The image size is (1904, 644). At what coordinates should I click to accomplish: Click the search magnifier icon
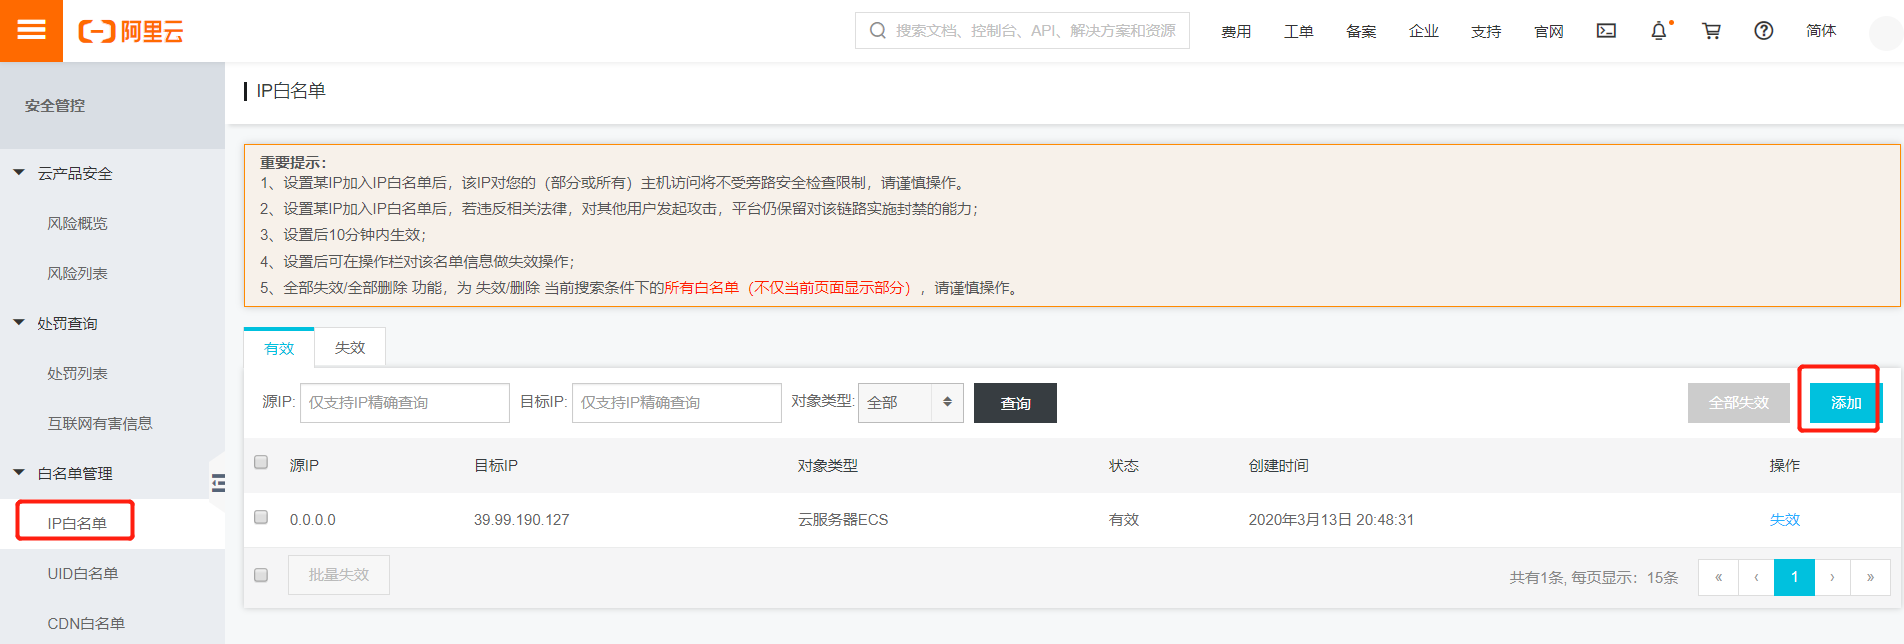877,31
